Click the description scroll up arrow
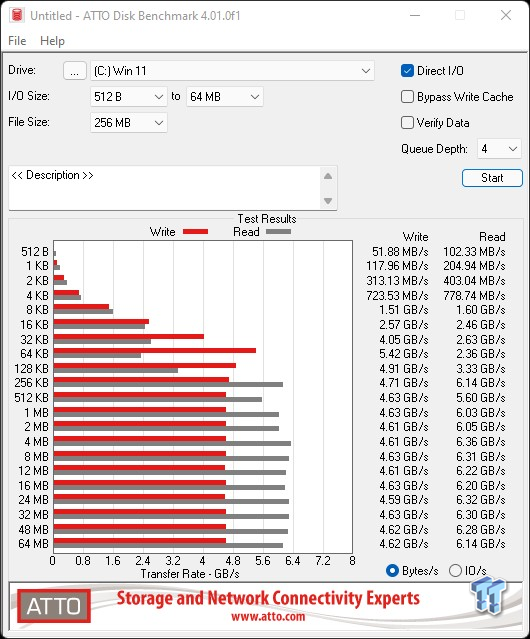The image size is (530, 639). tap(328, 176)
